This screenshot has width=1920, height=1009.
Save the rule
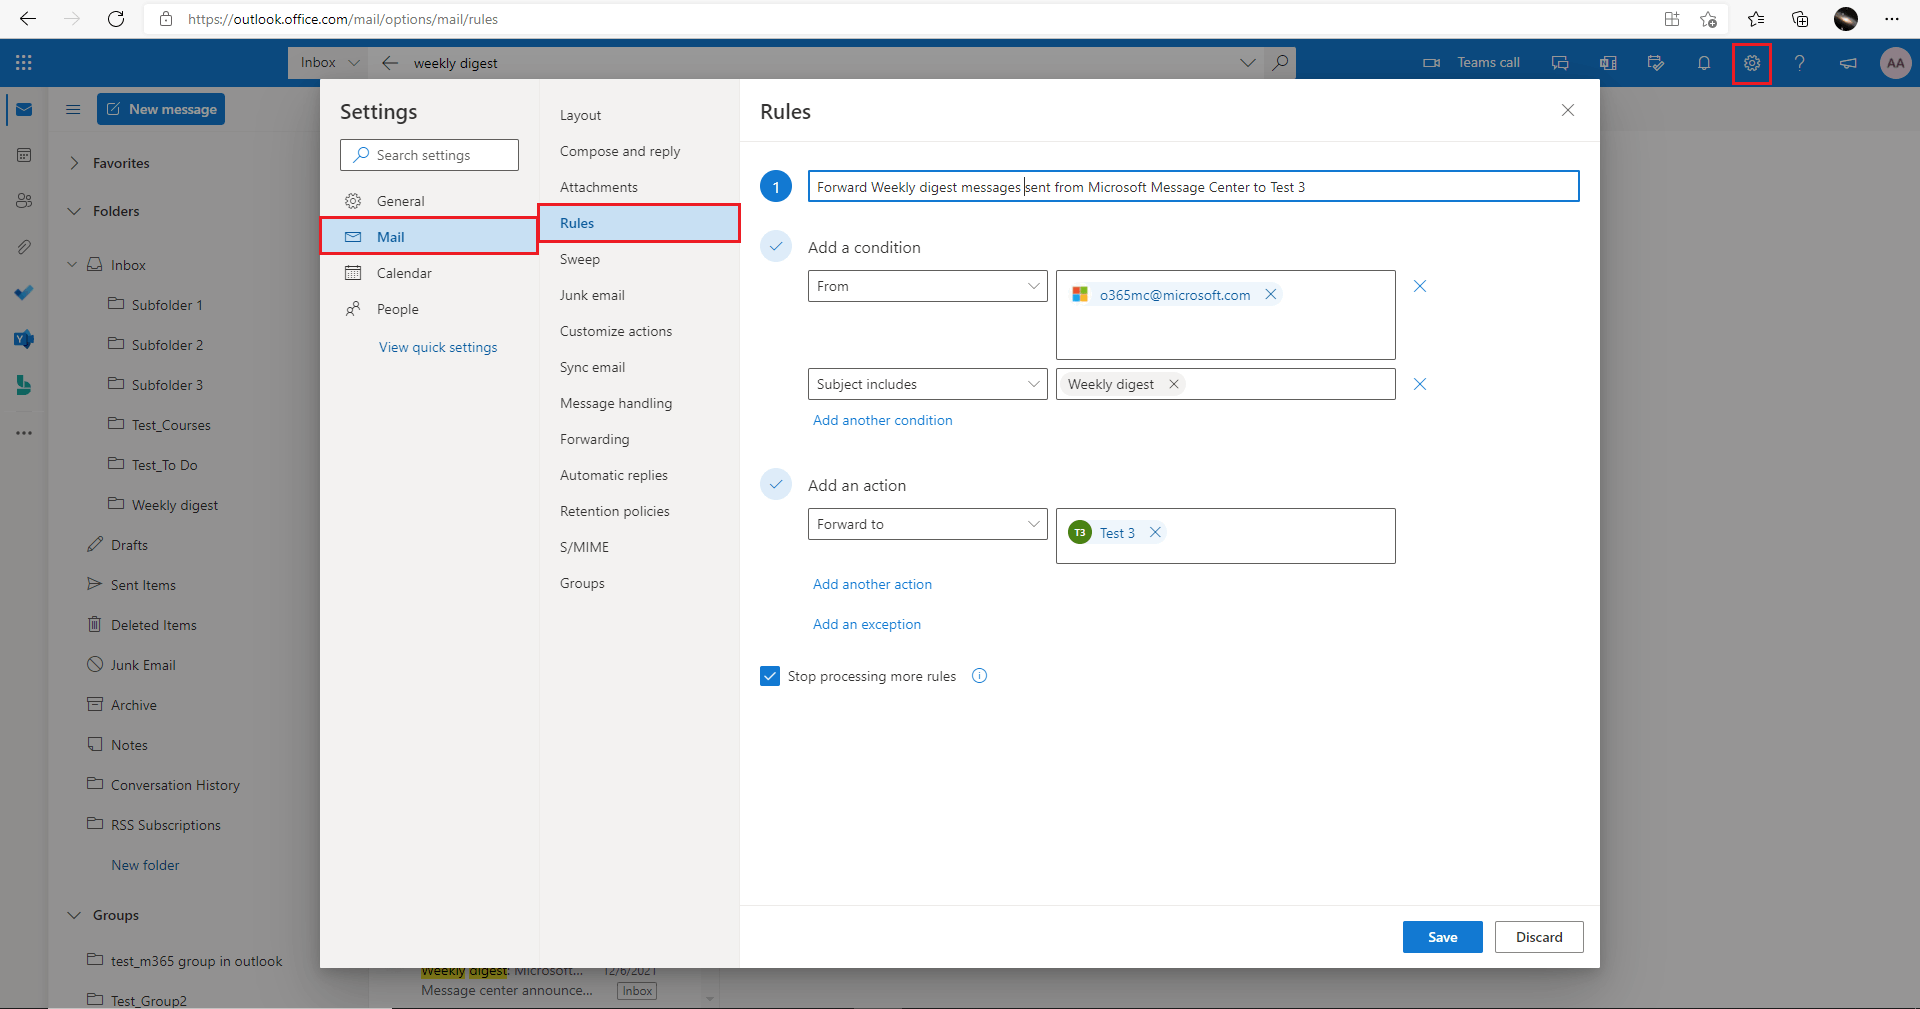click(x=1442, y=937)
